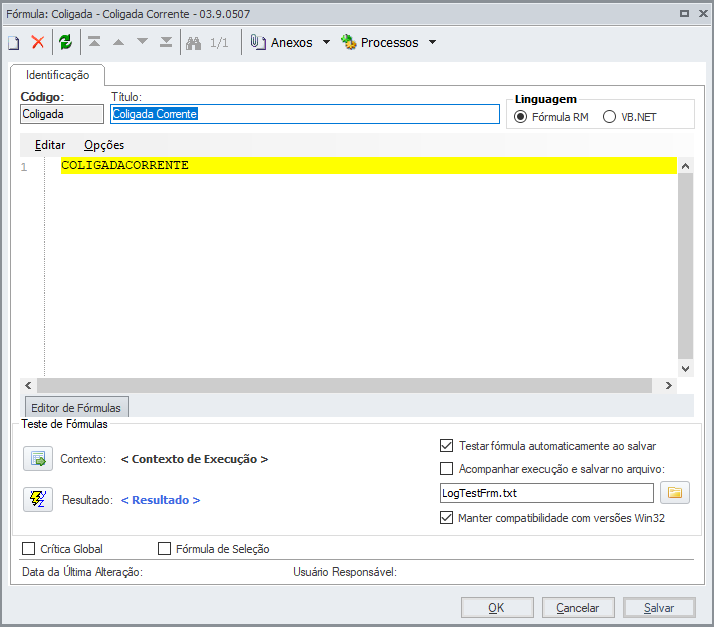714x627 pixels.
Task: Toggle Manter compatibilidade com versões Win32
Action: point(447,518)
